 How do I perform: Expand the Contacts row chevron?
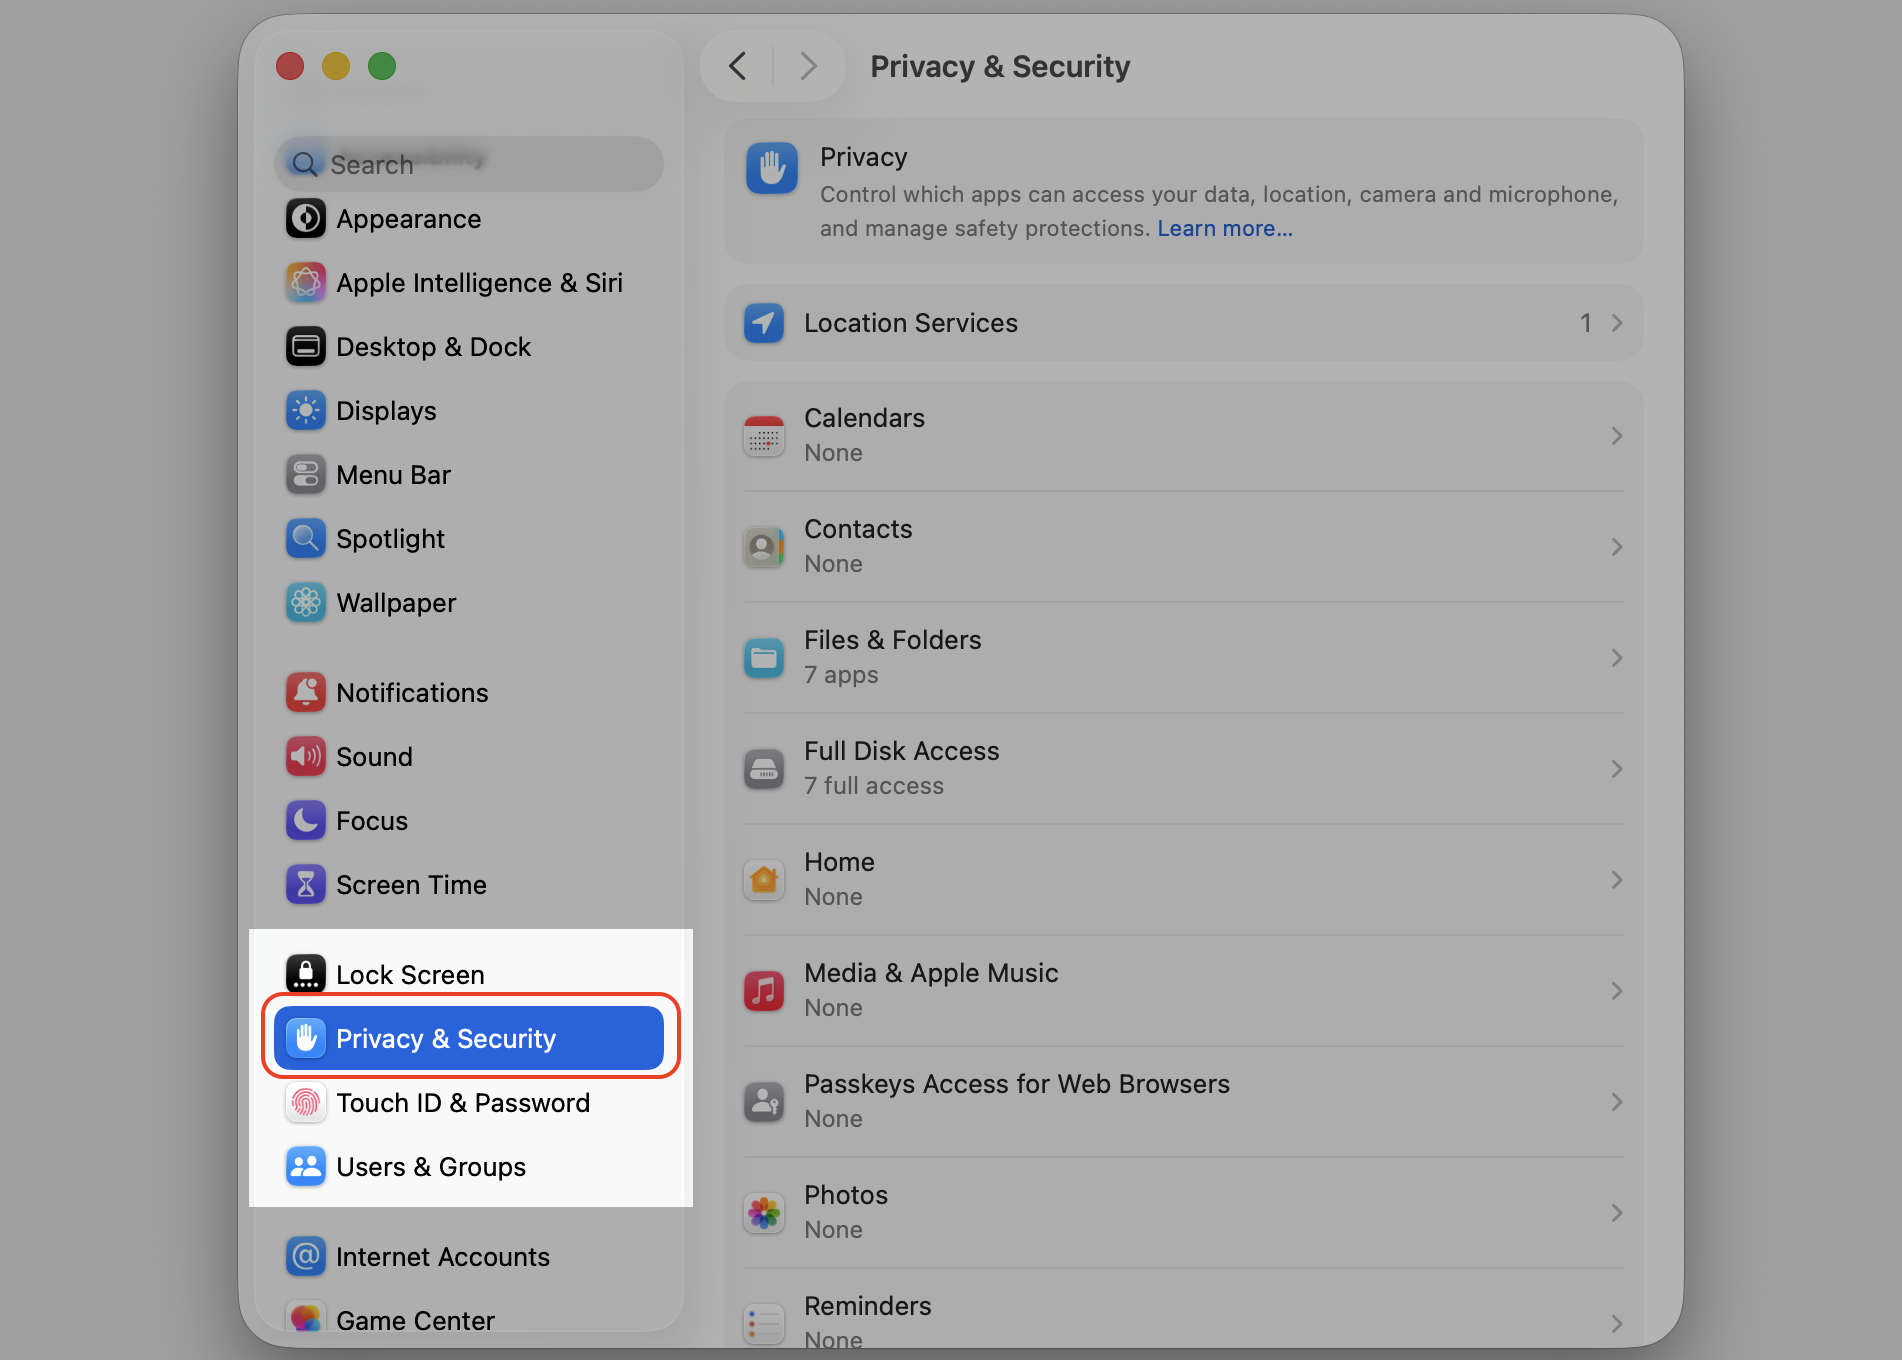(x=1617, y=547)
